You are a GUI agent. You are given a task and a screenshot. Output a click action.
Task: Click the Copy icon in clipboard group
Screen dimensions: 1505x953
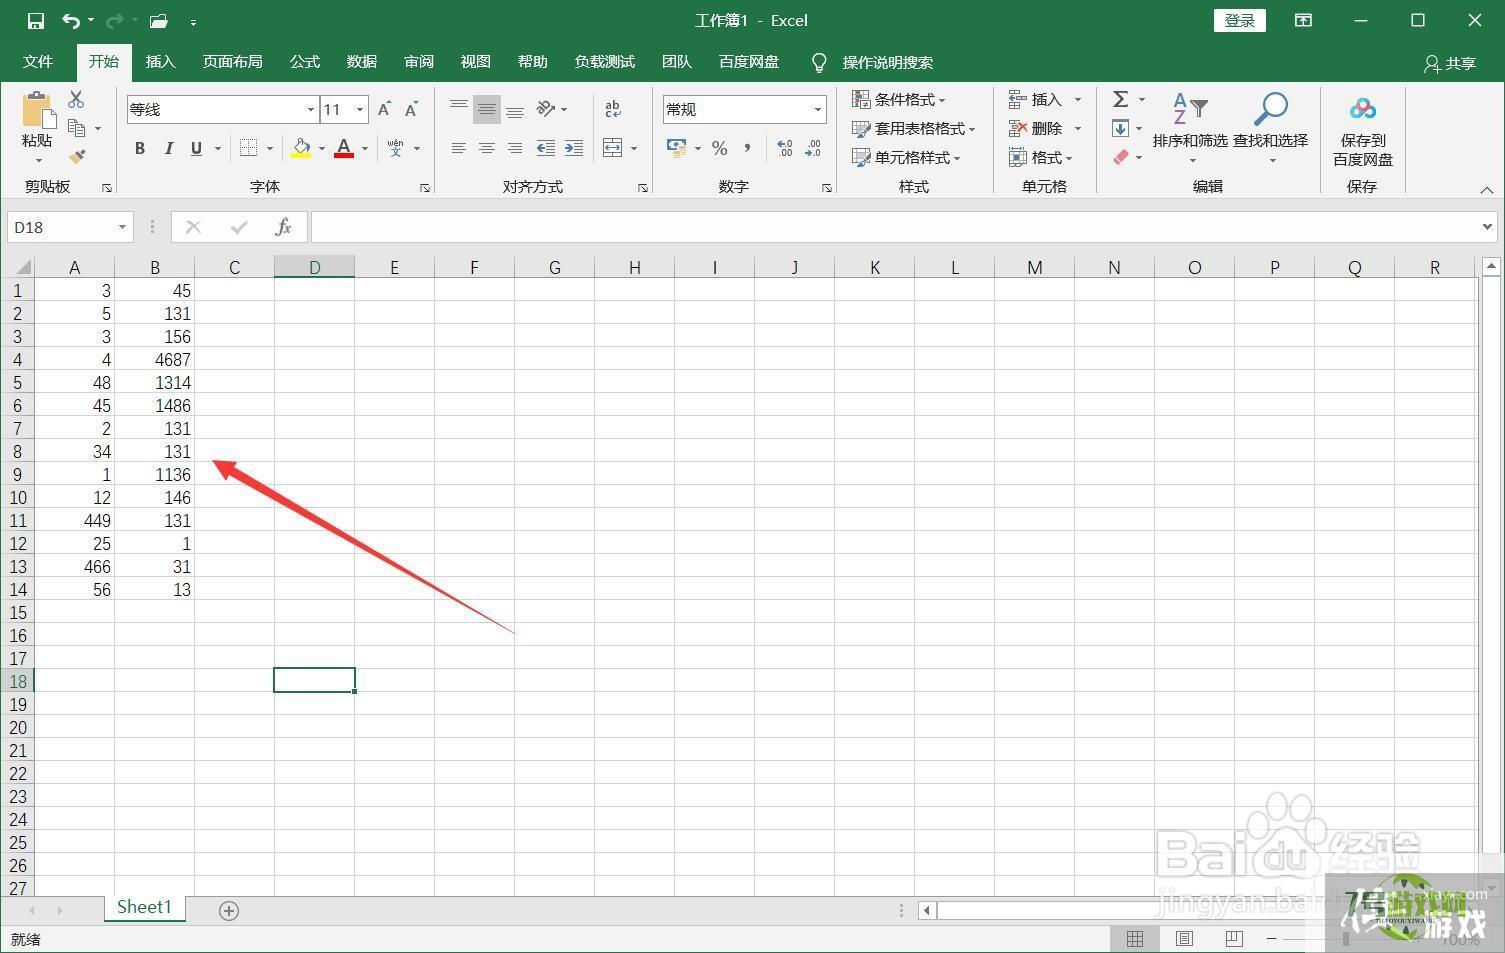[76, 128]
